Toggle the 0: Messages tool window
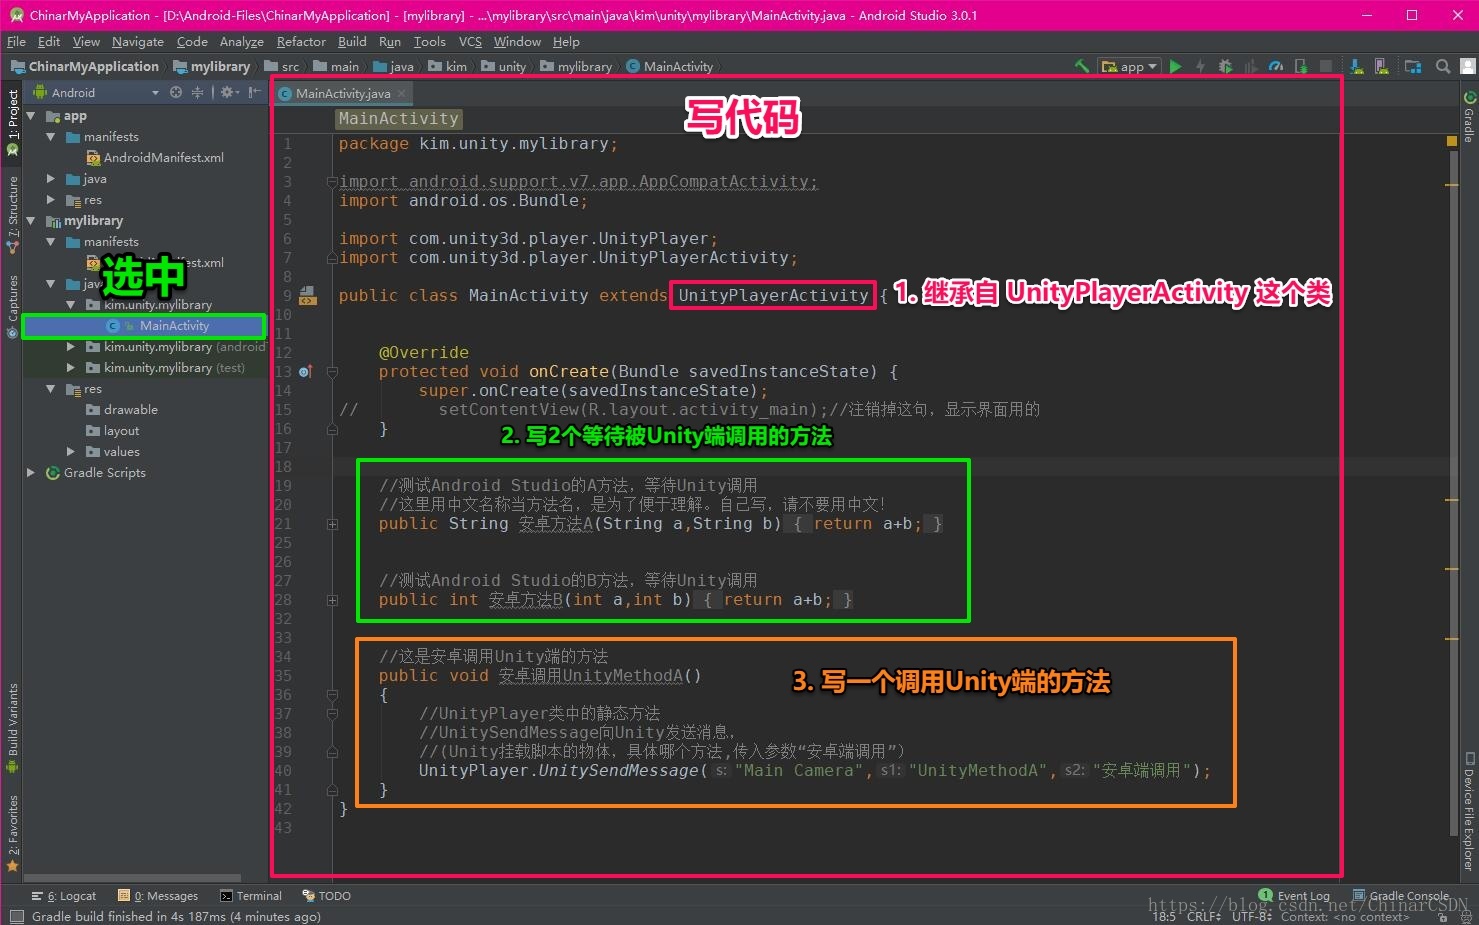The height and width of the screenshot is (925, 1479). pos(158,896)
